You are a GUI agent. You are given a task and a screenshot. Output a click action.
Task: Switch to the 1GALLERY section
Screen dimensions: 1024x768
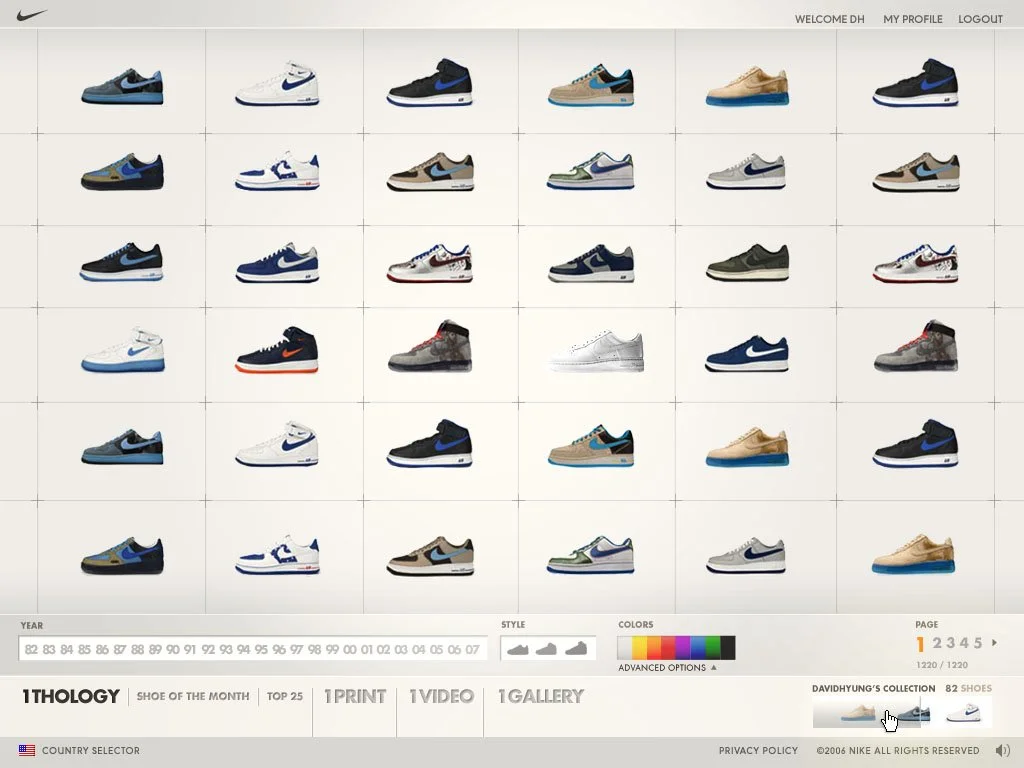tap(541, 696)
